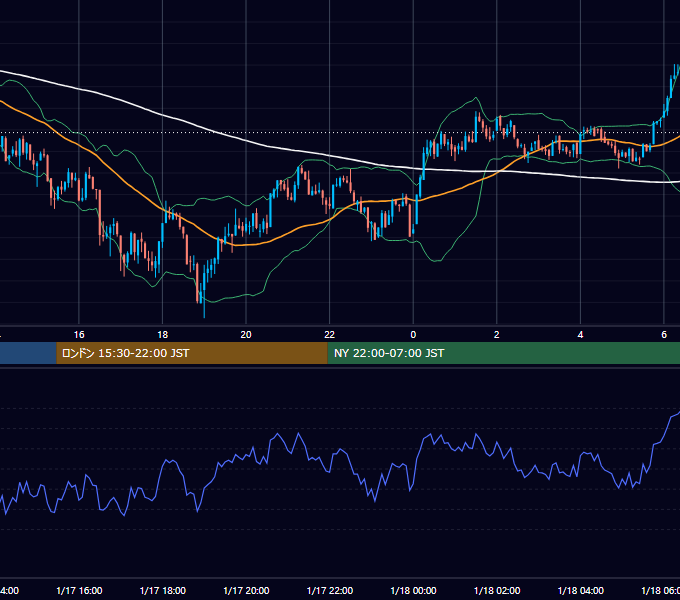Click the ロンドン 15:30-22:00 JST session bar
This screenshot has width=680, height=600.
192,353
